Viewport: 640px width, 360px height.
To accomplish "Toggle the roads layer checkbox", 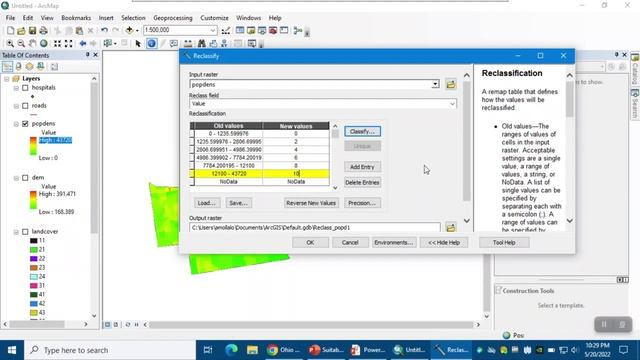I will pos(25,106).
